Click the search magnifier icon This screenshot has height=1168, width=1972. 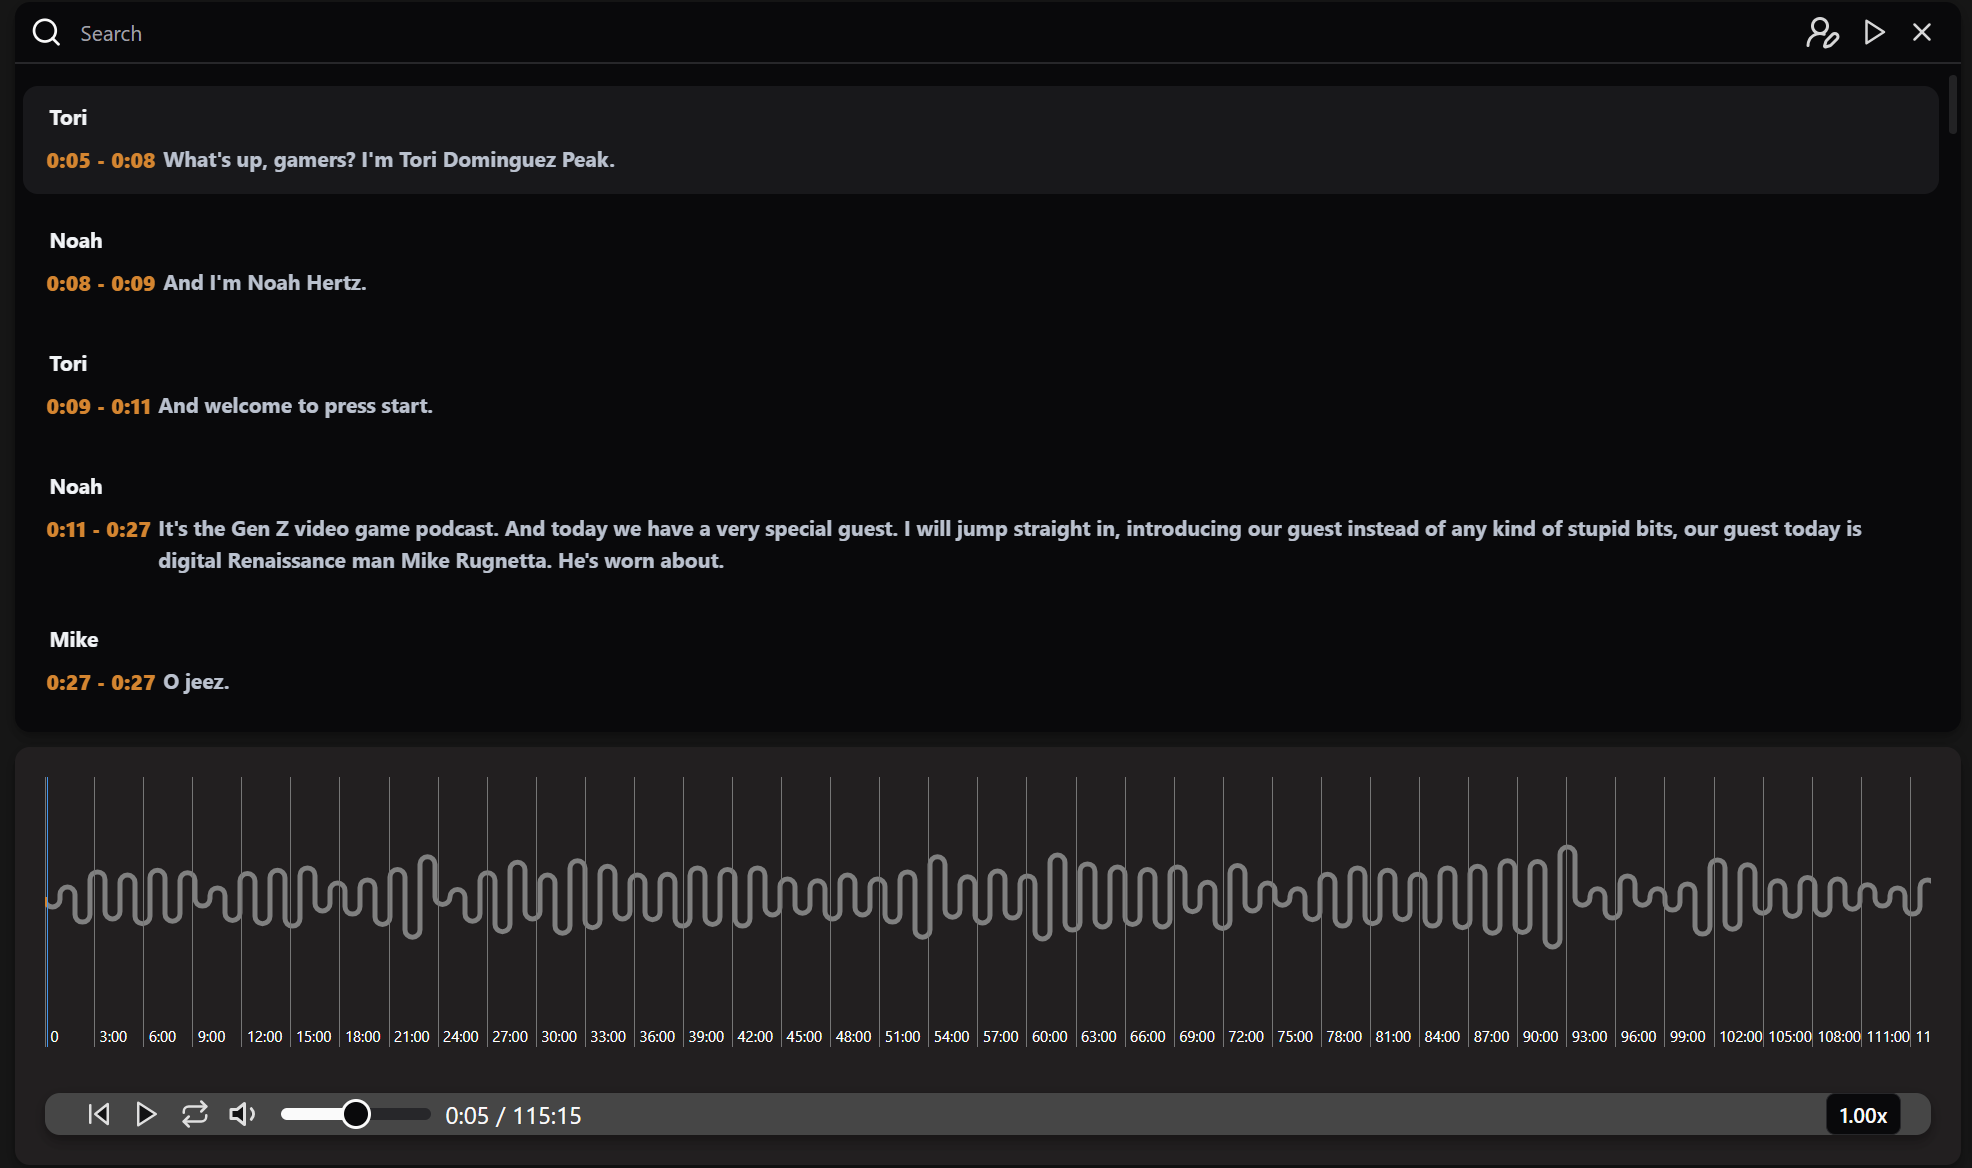click(46, 32)
